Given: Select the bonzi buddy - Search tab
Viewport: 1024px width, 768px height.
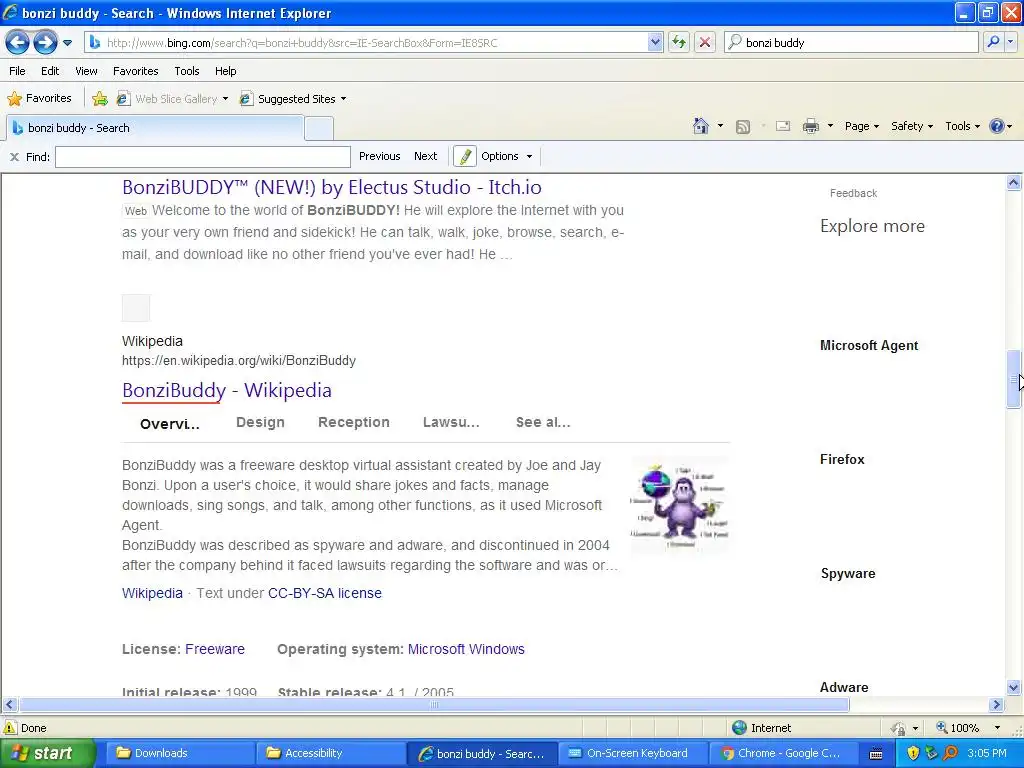Looking at the screenshot, I should tap(155, 128).
